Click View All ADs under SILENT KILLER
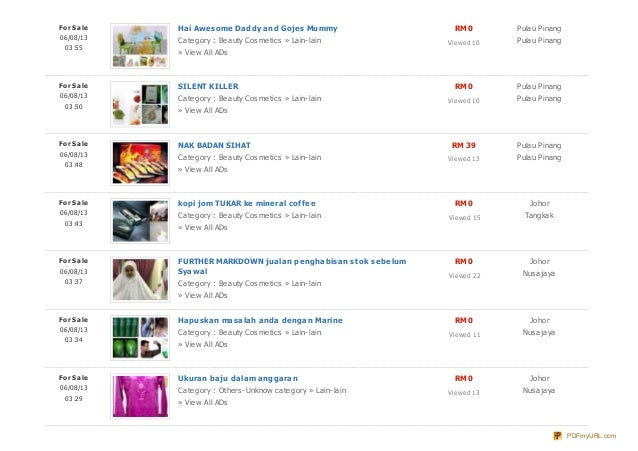 [x=203, y=110]
